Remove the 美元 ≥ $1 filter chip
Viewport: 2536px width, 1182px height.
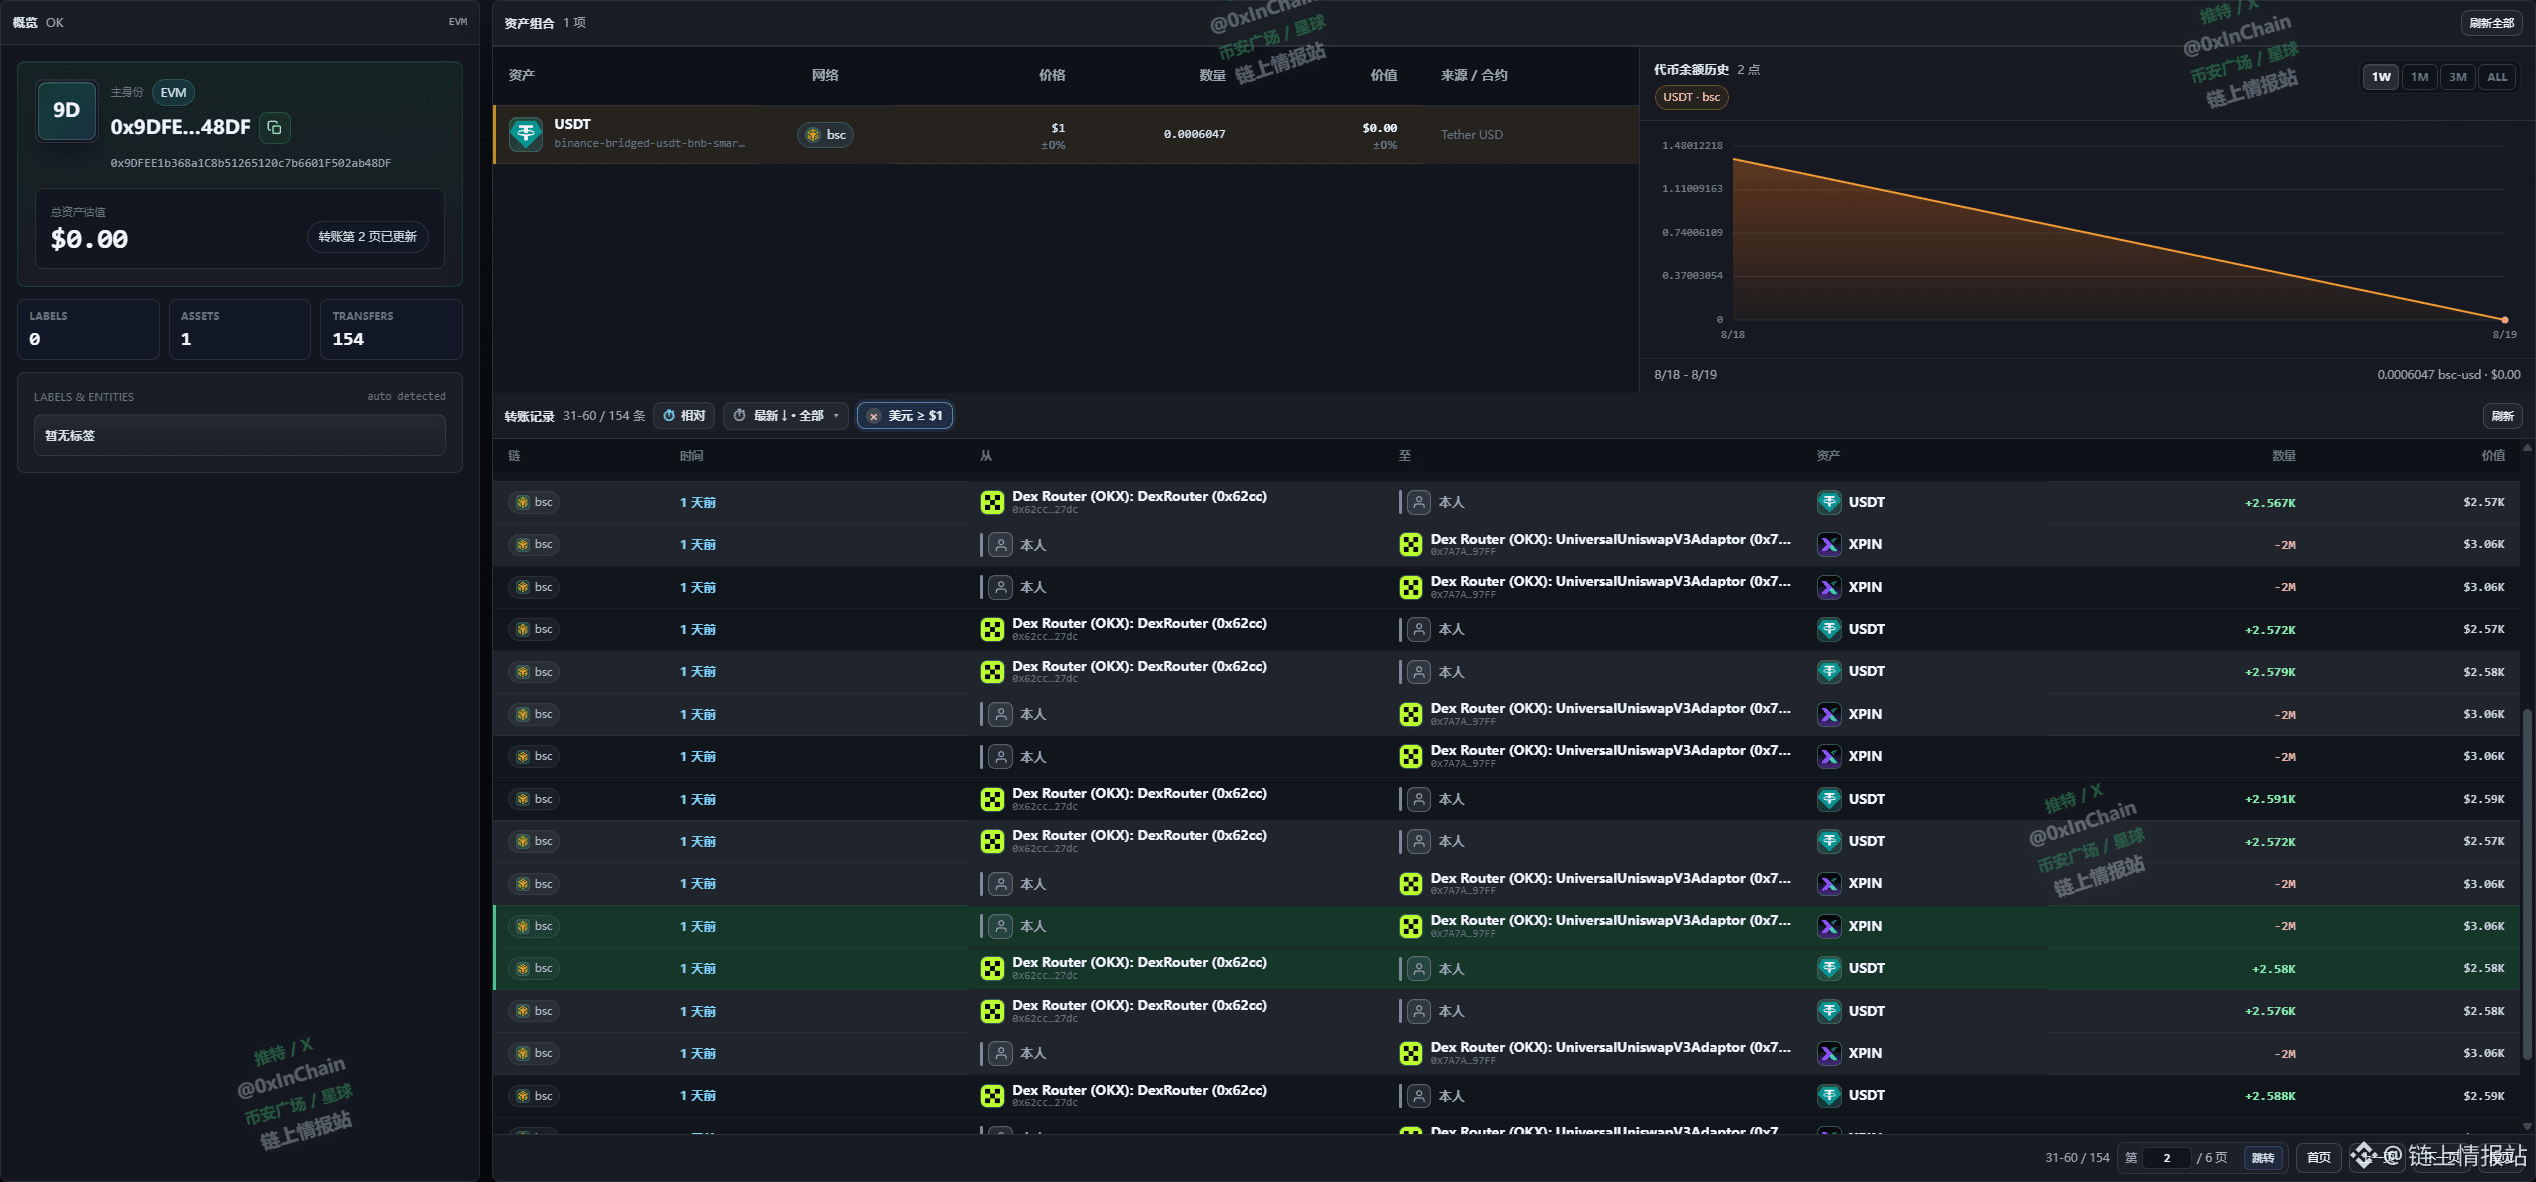pos(874,416)
